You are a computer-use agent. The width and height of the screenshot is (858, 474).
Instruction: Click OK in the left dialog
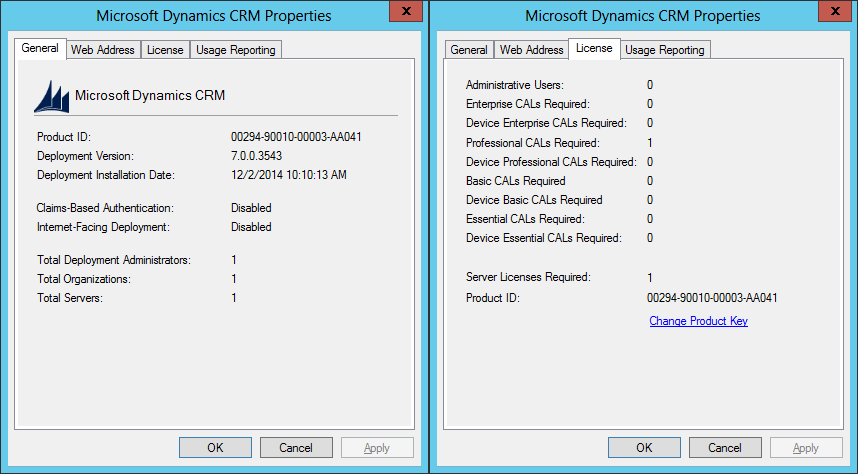(215, 448)
